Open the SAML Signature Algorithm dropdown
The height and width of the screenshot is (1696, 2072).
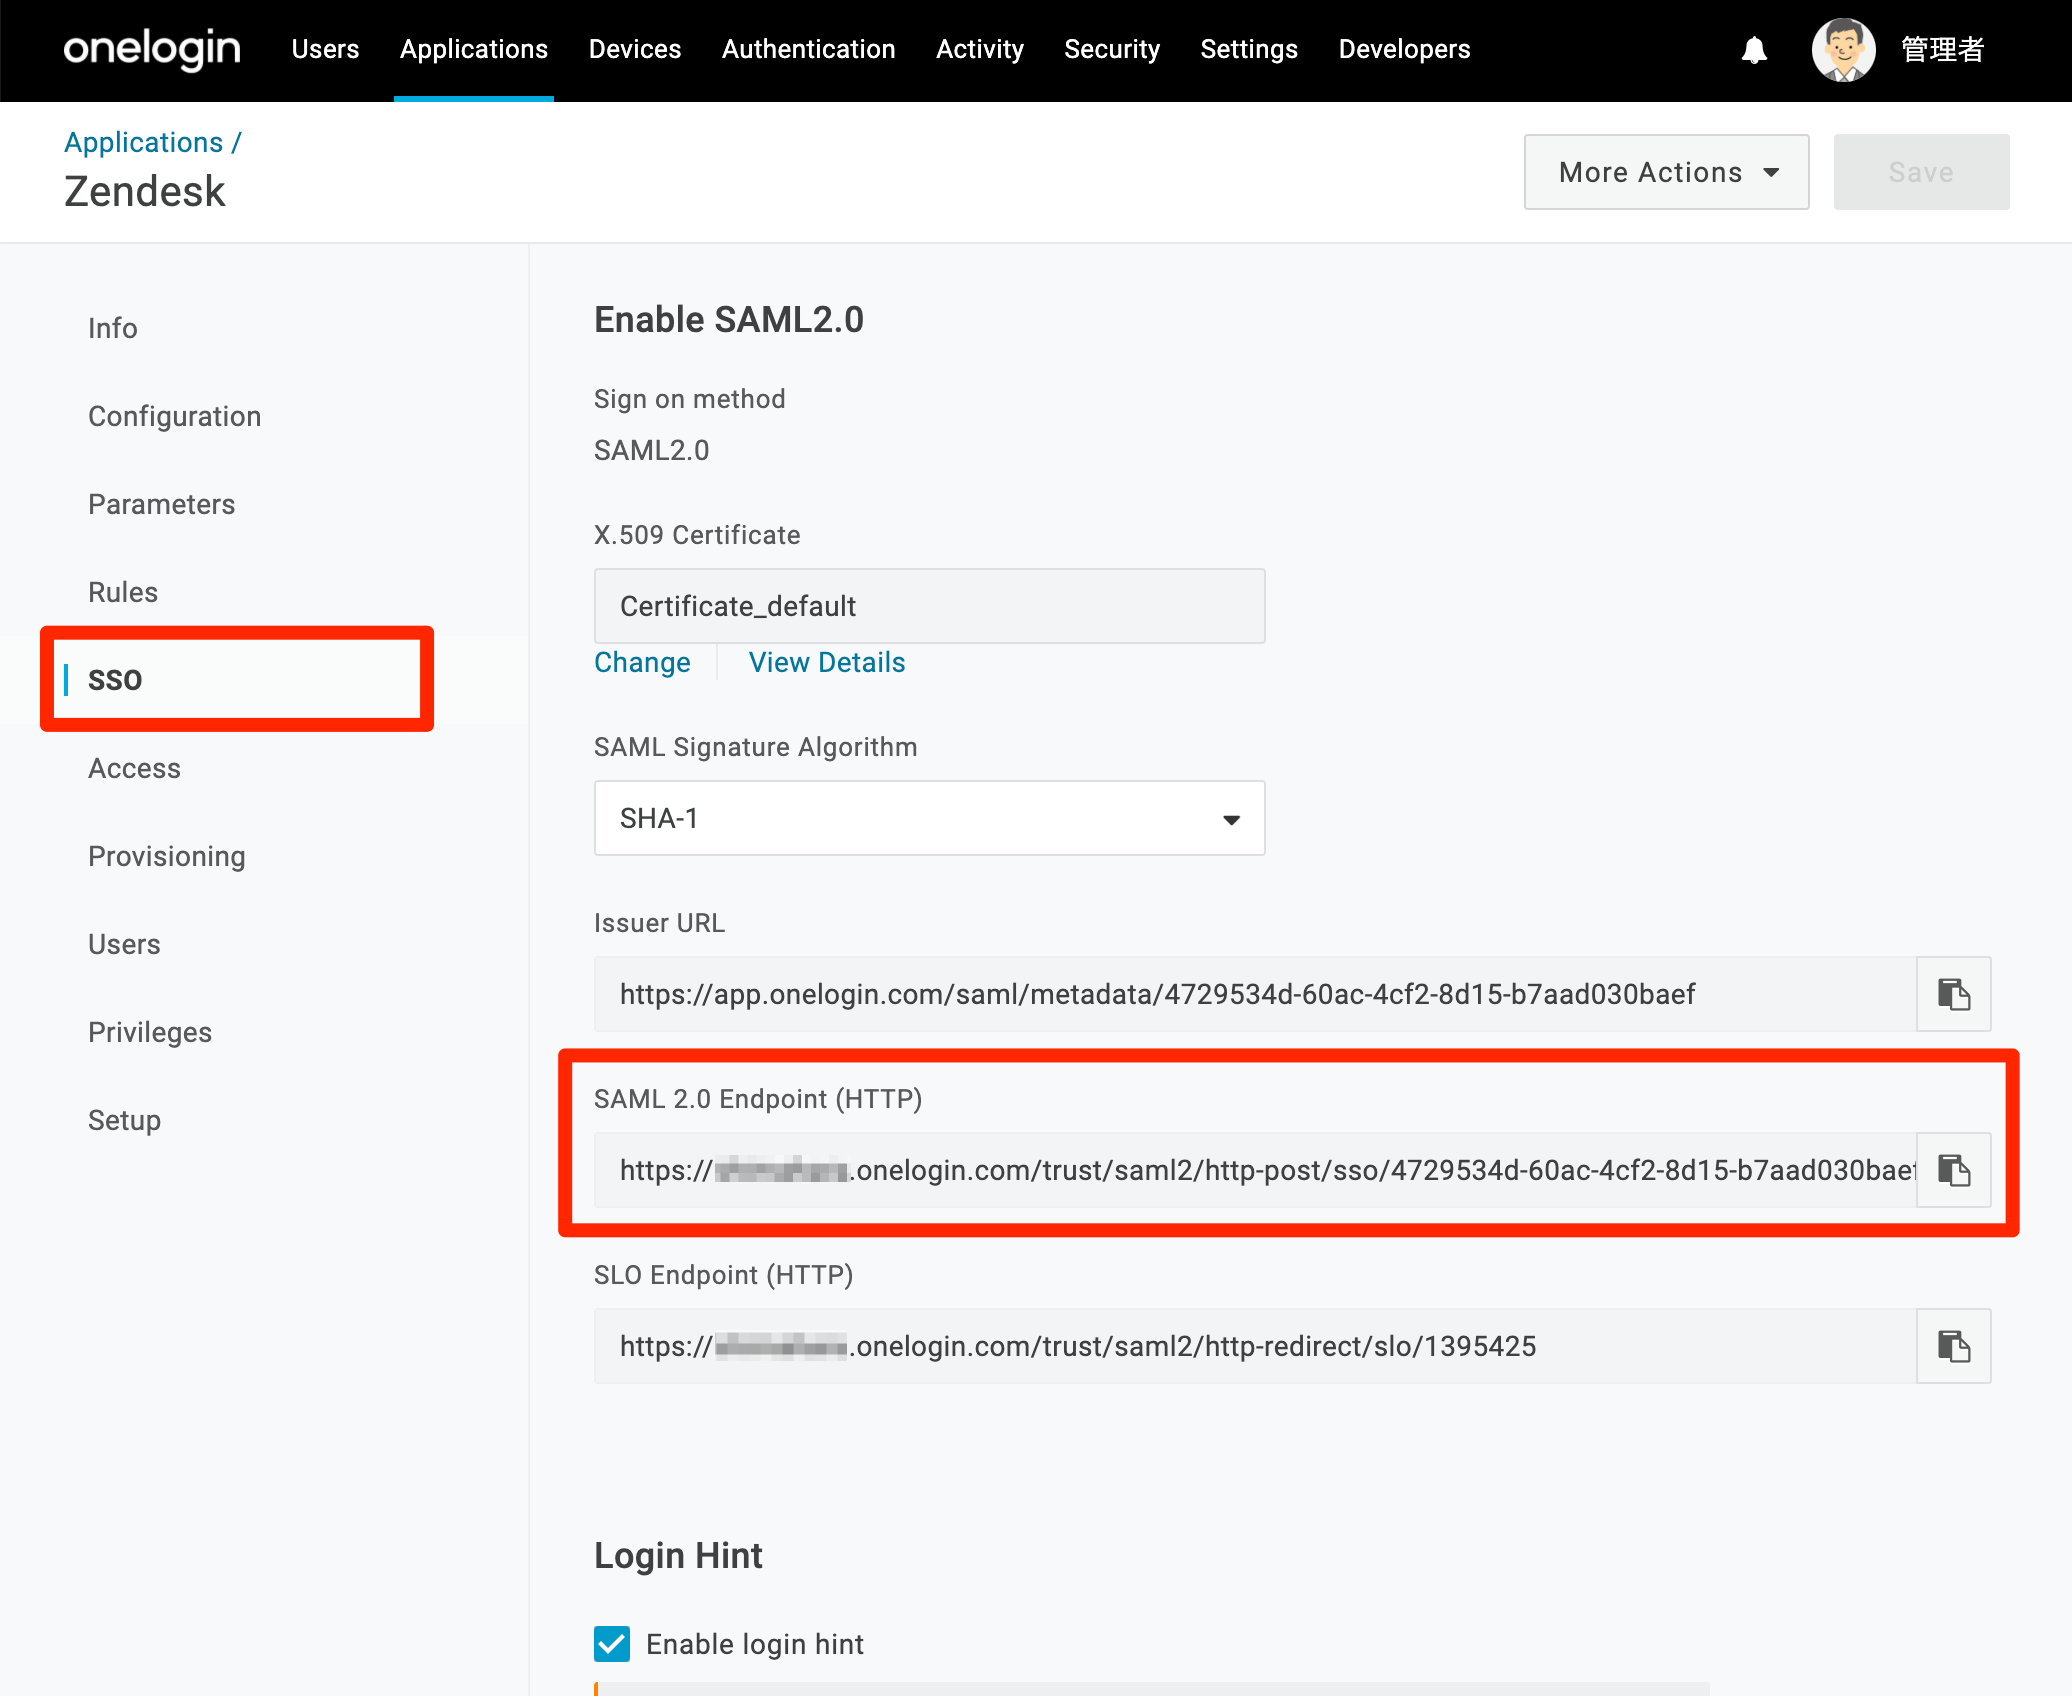point(929,818)
